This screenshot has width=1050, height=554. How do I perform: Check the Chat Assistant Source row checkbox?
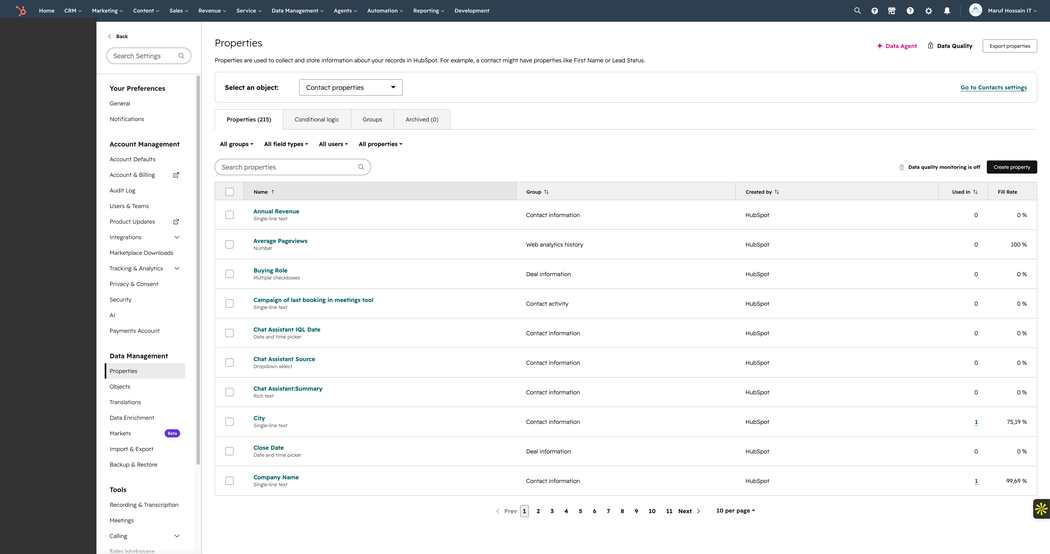(230, 362)
